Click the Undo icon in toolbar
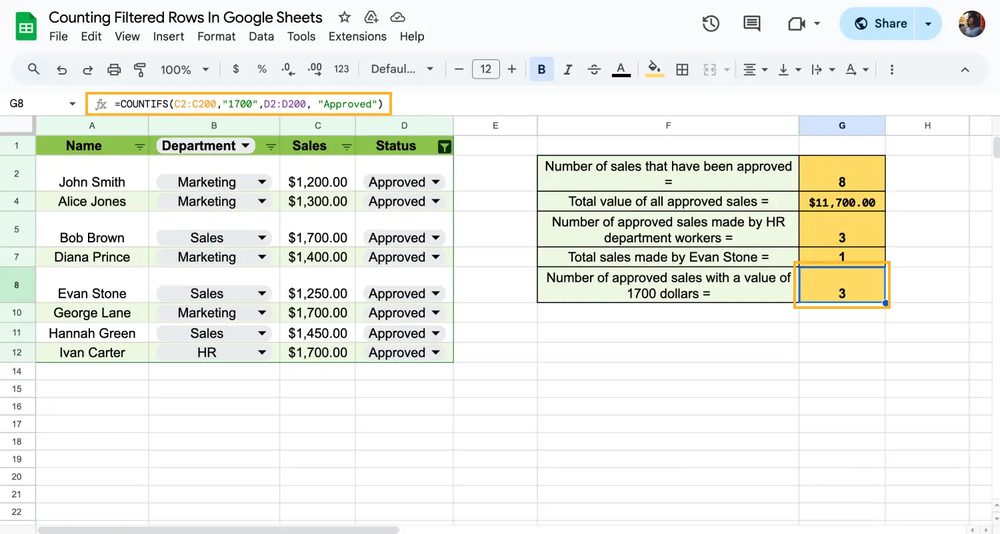The height and width of the screenshot is (534, 1000). coord(62,70)
